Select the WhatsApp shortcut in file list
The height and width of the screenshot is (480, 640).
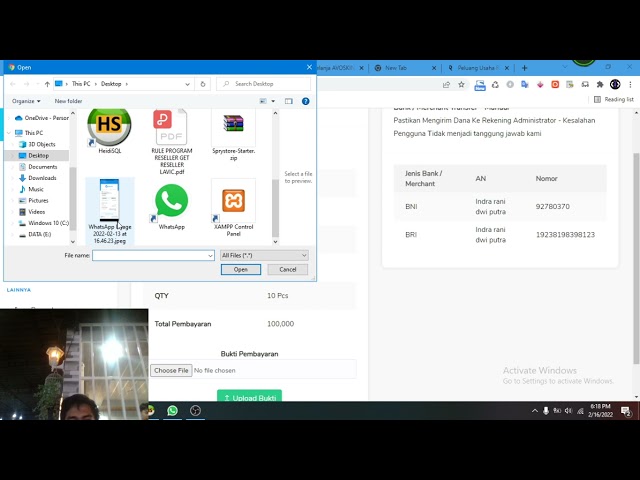[171, 207]
